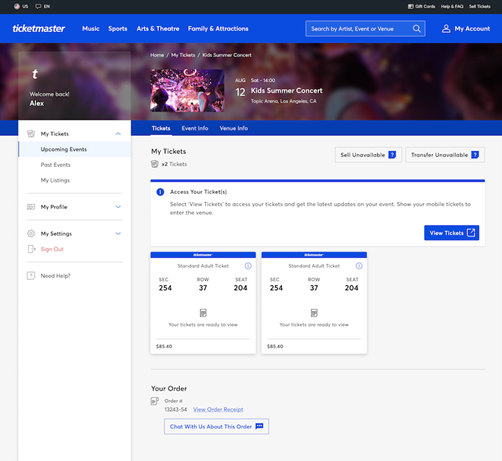Image resolution: width=502 pixels, height=461 pixels.
Task: Click the info icon on first ticket card
Action: pos(248,266)
